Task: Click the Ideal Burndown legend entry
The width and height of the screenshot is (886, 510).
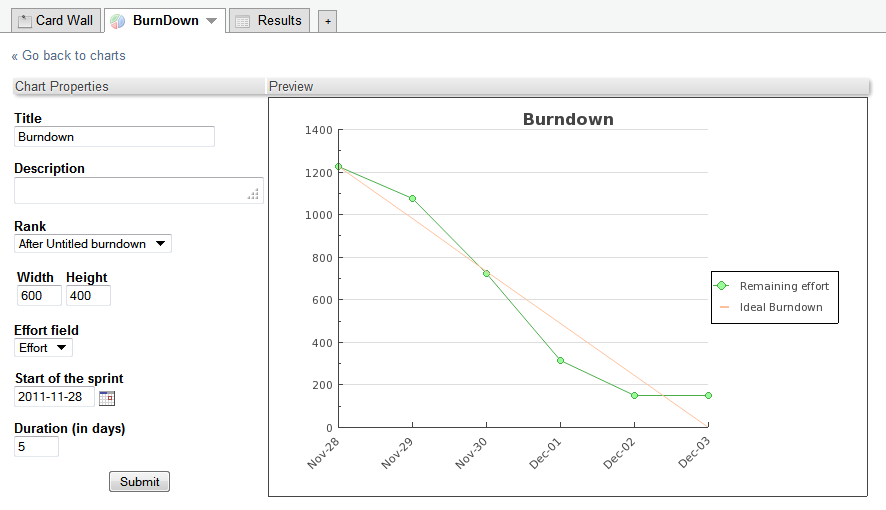Action: click(781, 307)
